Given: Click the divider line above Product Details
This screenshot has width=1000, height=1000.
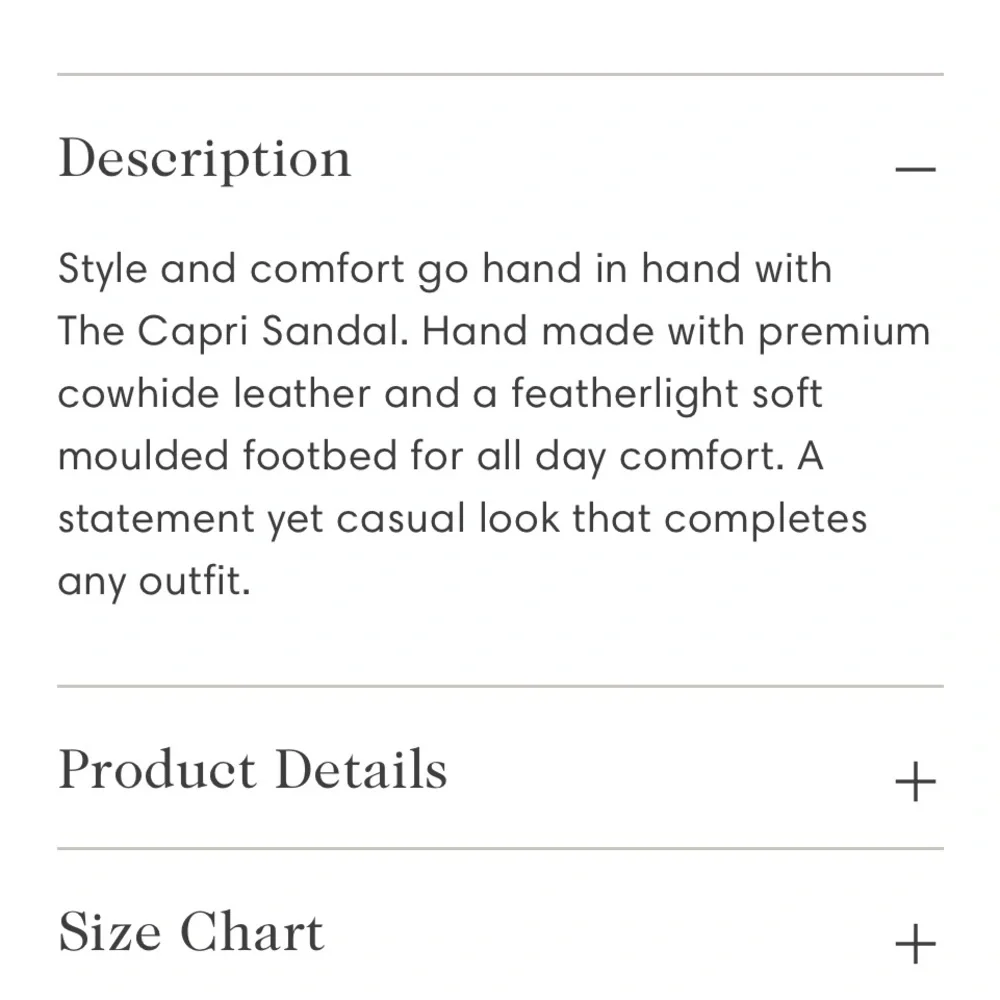Looking at the screenshot, I should click(x=500, y=687).
